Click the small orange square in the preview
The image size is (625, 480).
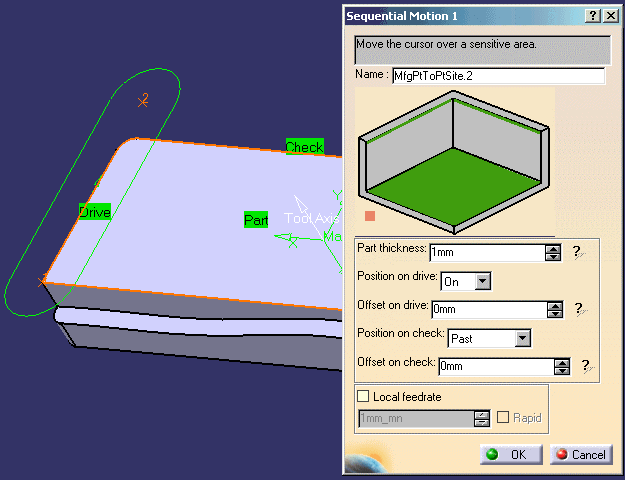tap(370, 215)
